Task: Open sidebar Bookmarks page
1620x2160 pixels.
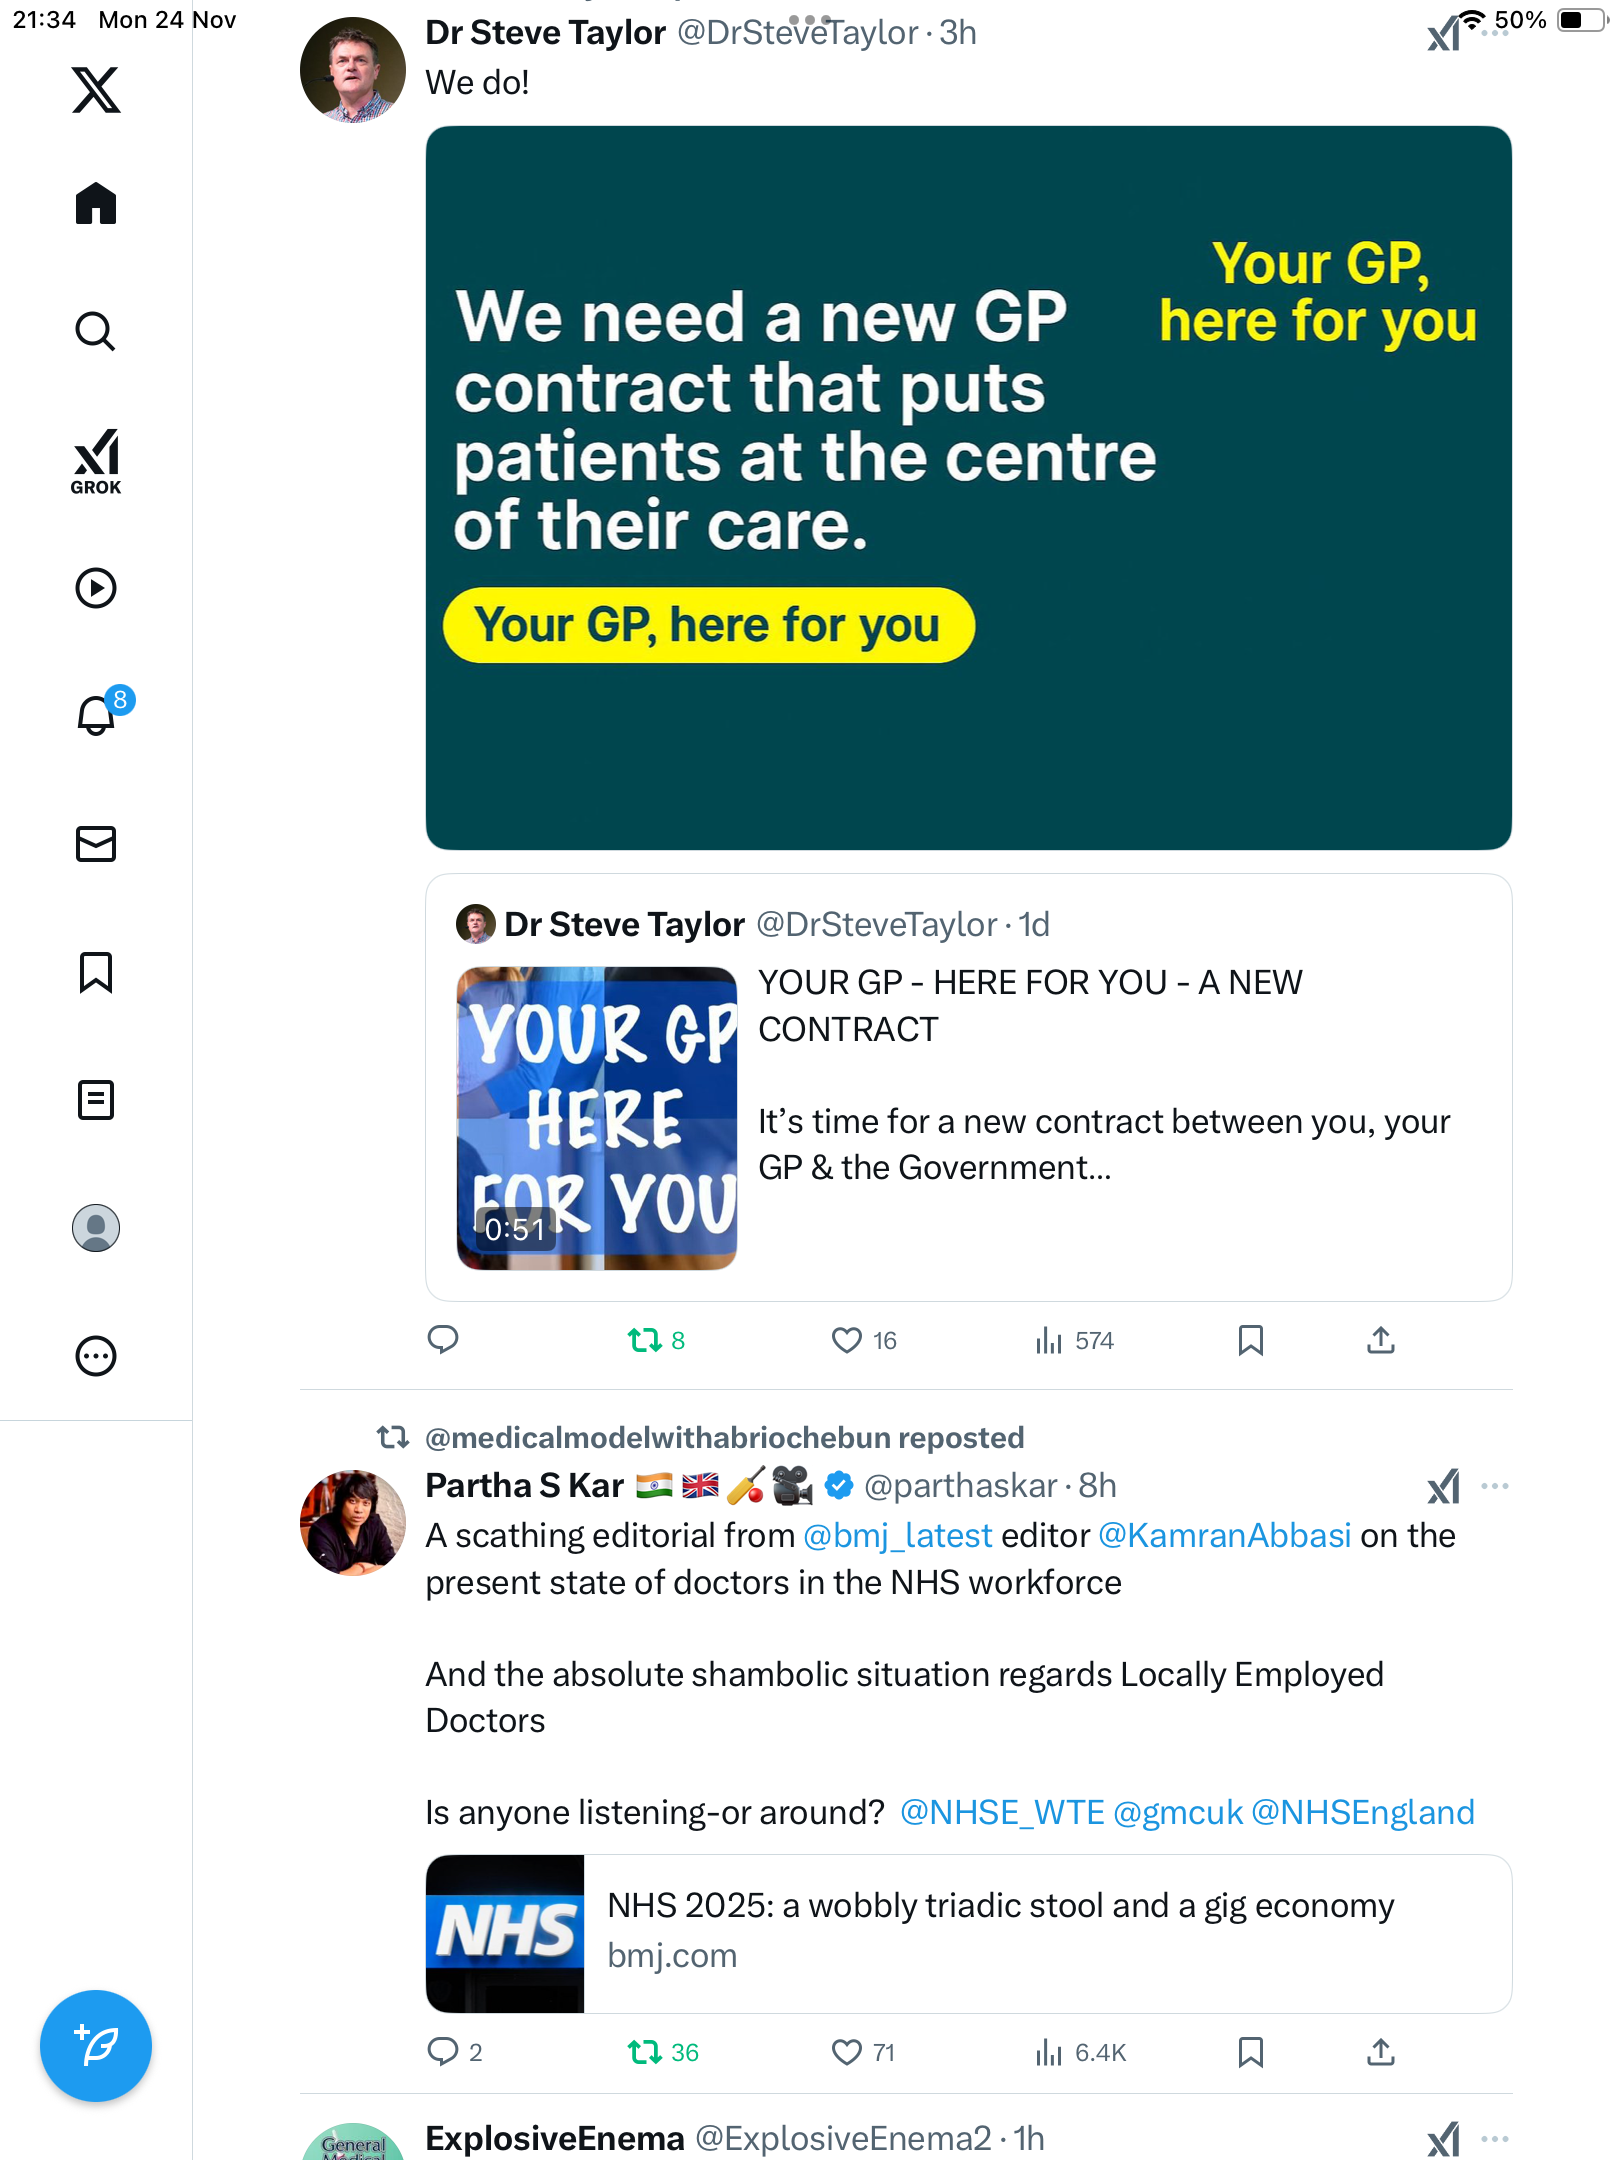Action: [96, 972]
